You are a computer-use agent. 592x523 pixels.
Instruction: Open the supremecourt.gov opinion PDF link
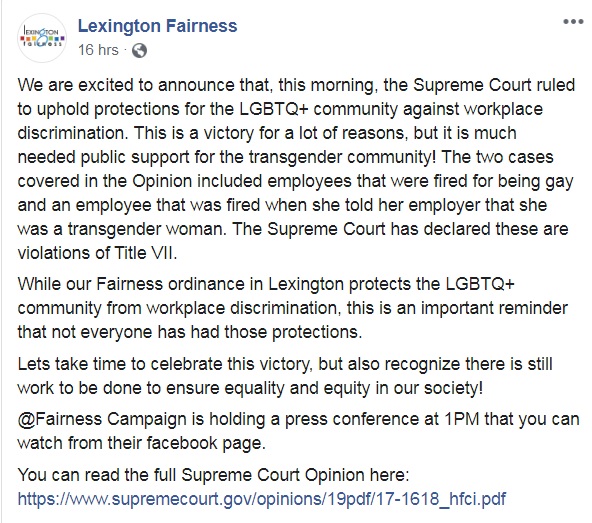[262, 498]
